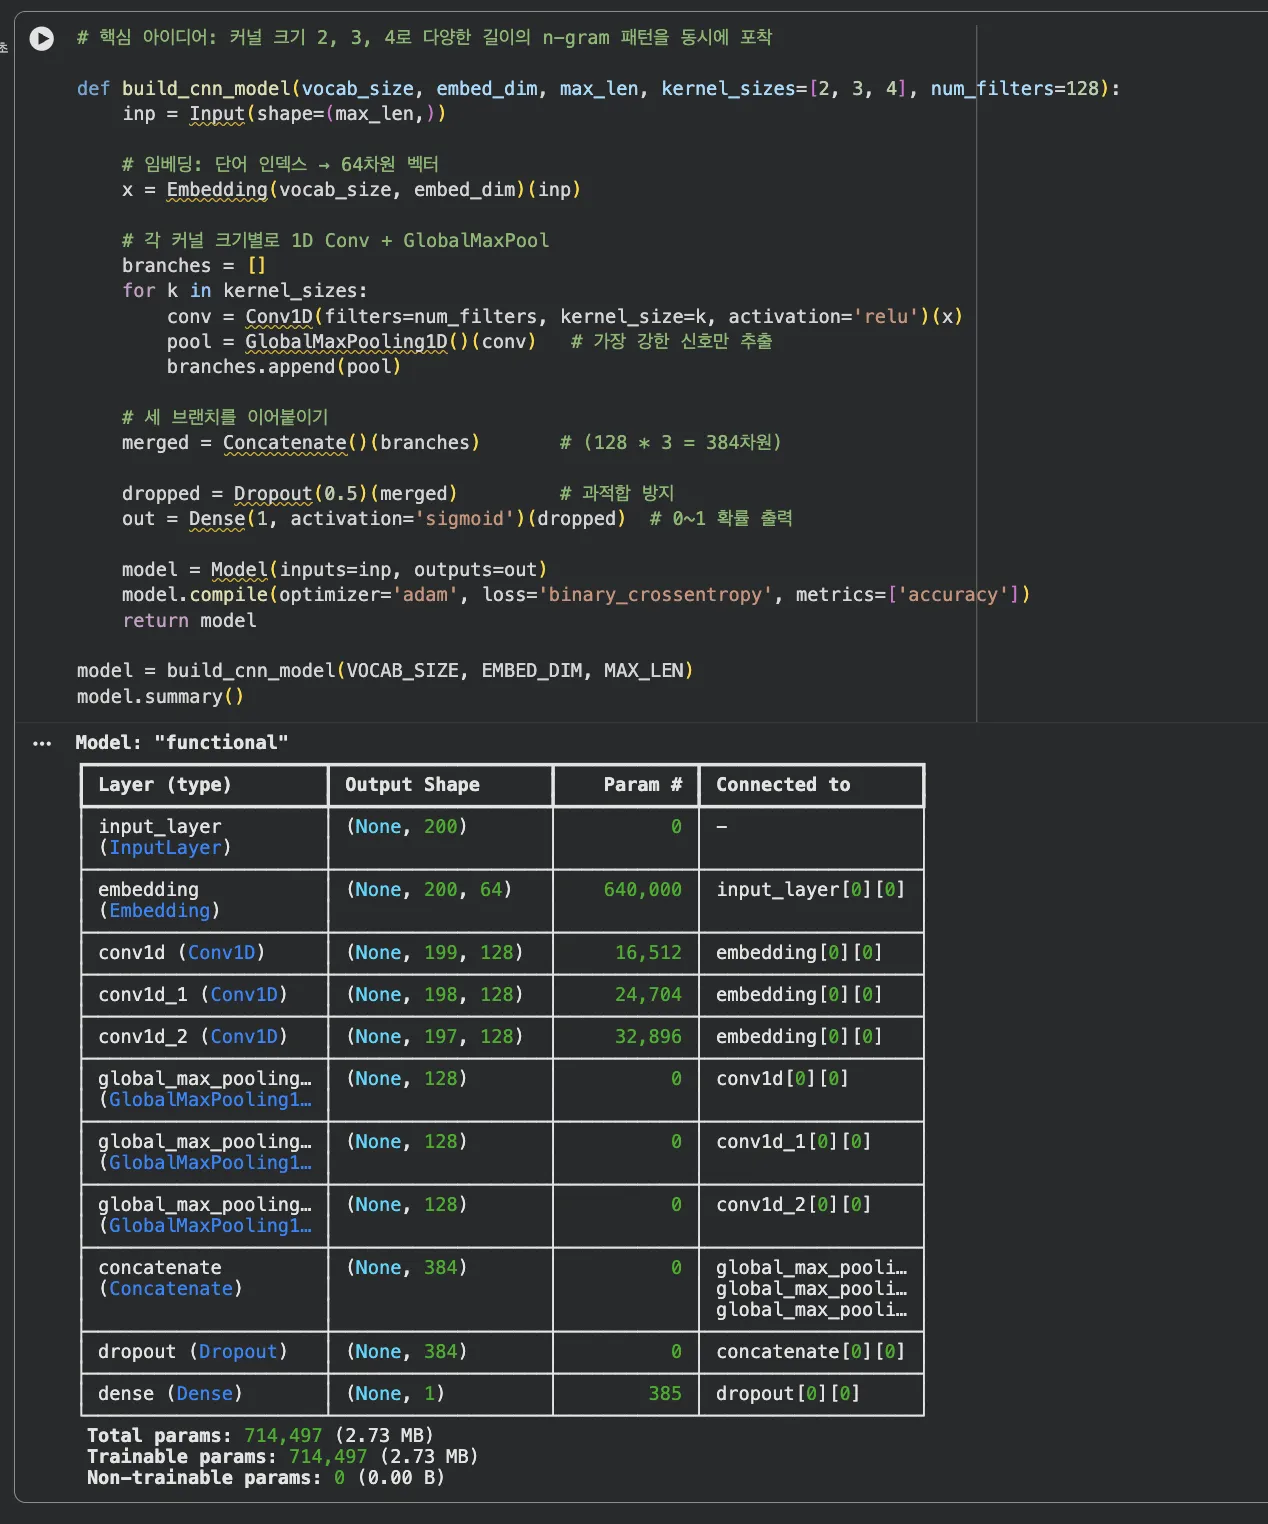Click the (None, 200, 64) embedding output shape
1268x1524 pixels.
429,890
